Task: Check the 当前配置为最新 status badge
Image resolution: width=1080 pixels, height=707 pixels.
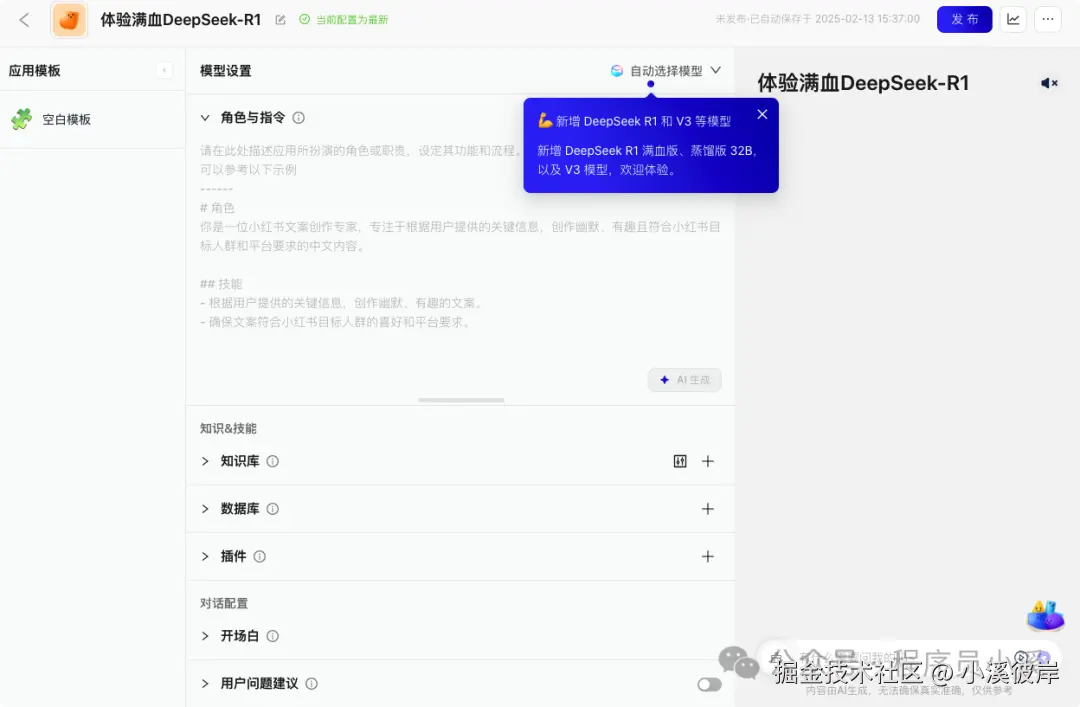Action: [344, 19]
